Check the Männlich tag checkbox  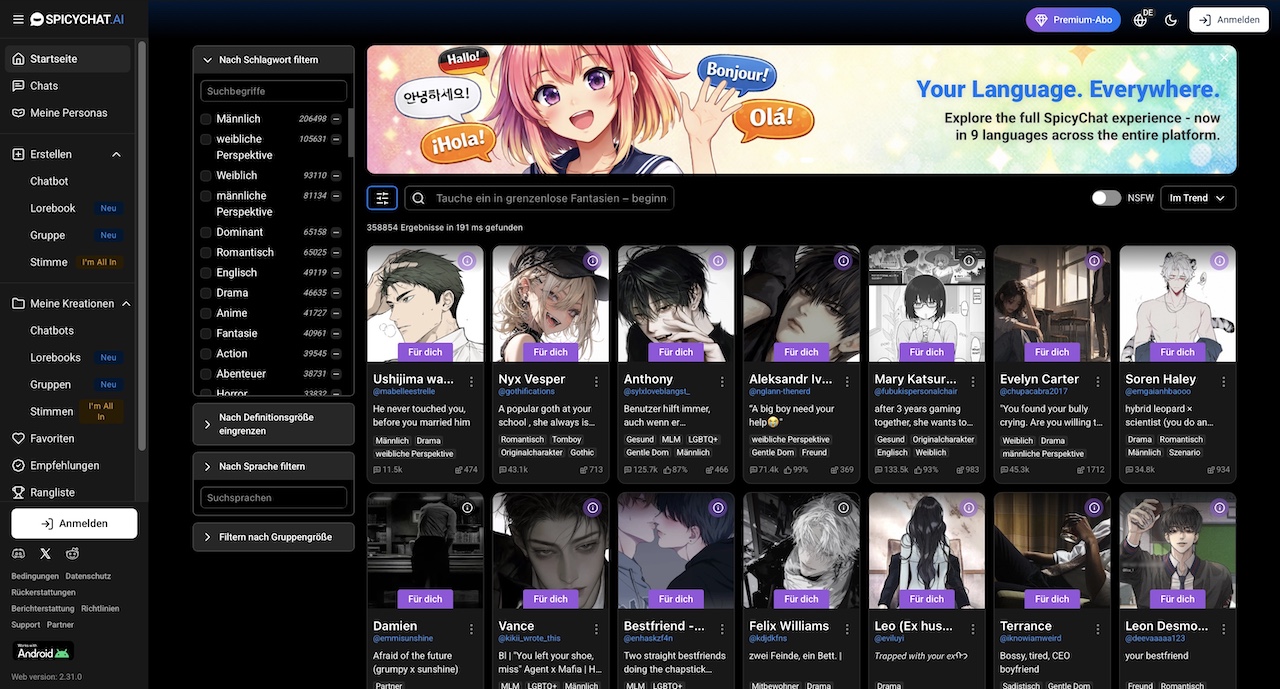pos(206,119)
